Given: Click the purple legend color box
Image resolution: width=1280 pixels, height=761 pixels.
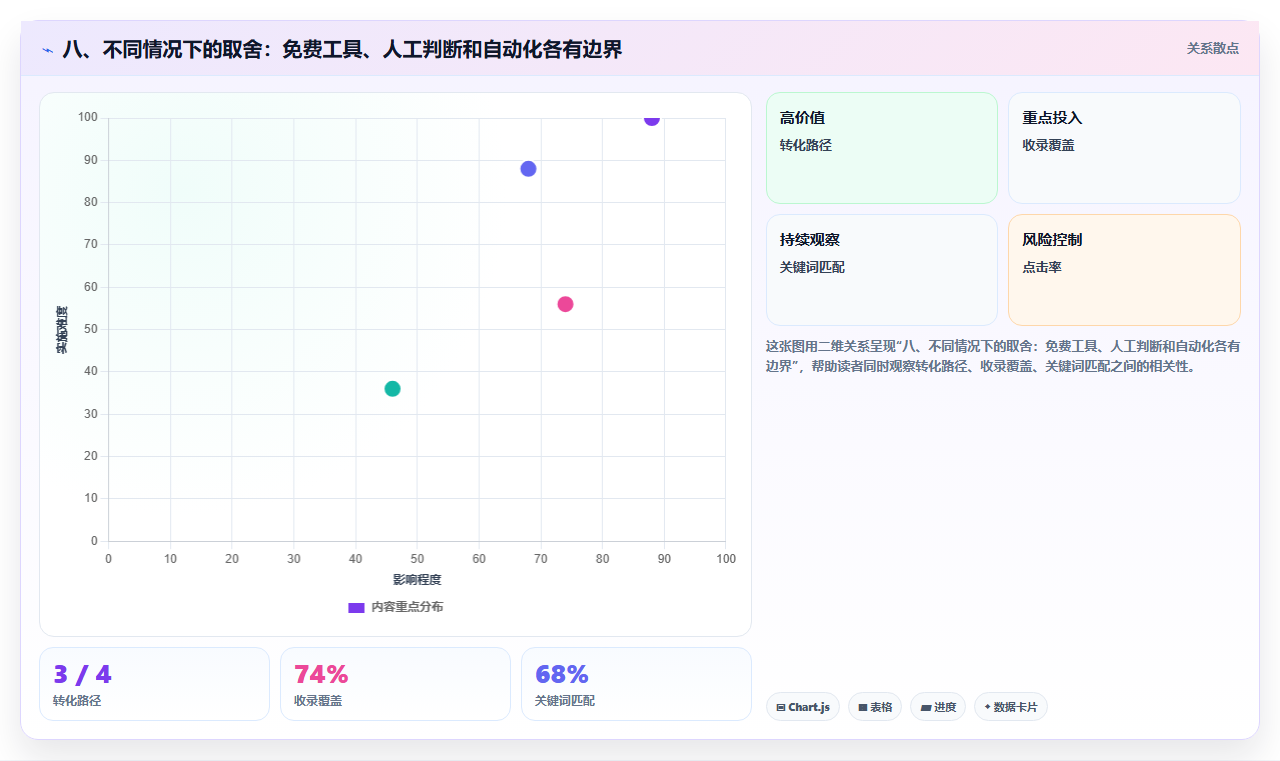Looking at the screenshot, I should pos(356,607).
